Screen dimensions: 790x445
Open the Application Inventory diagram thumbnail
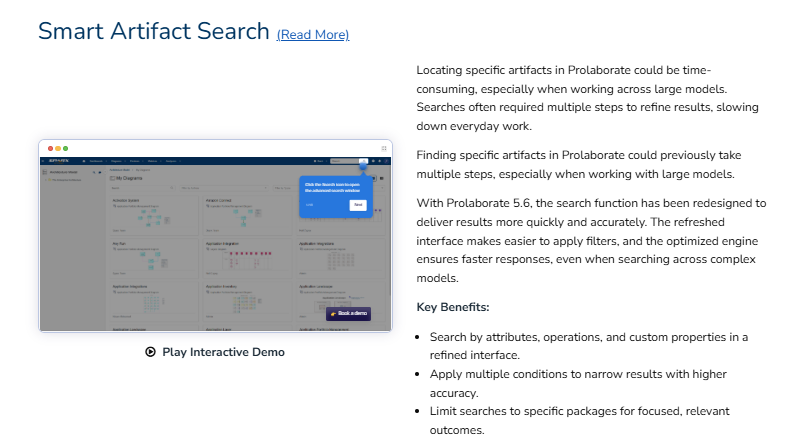click(x=247, y=301)
